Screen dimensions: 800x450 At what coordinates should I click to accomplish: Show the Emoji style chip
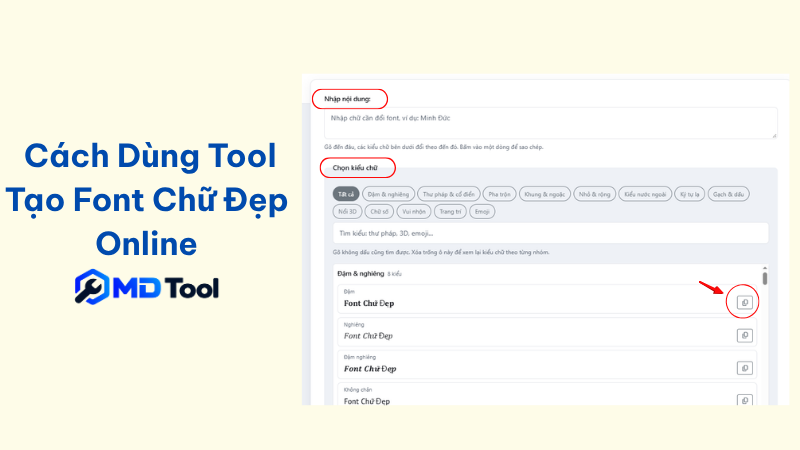482,211
